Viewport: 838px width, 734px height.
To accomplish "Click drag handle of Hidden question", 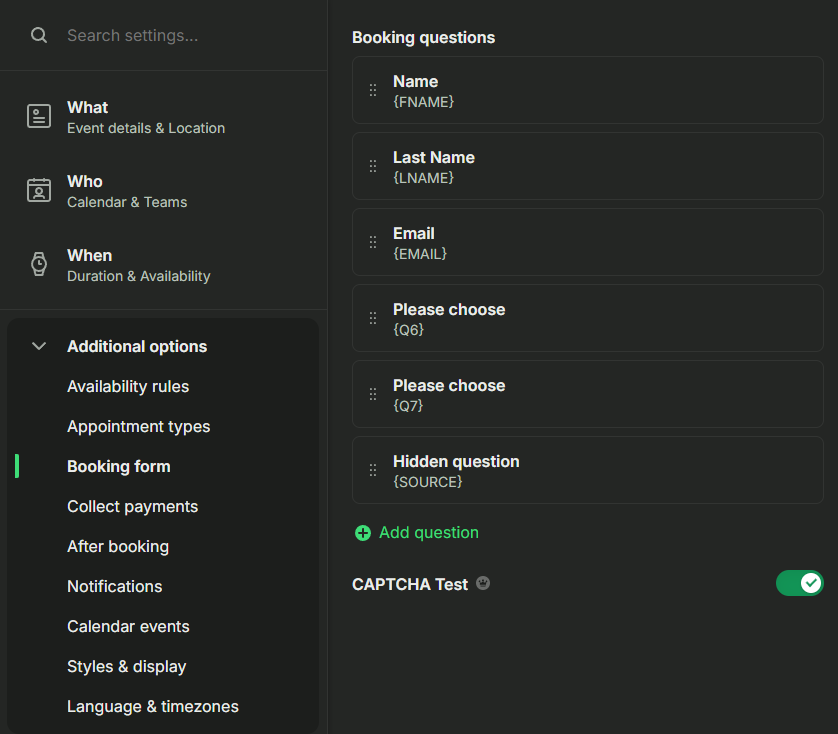I will pos(373,470).
